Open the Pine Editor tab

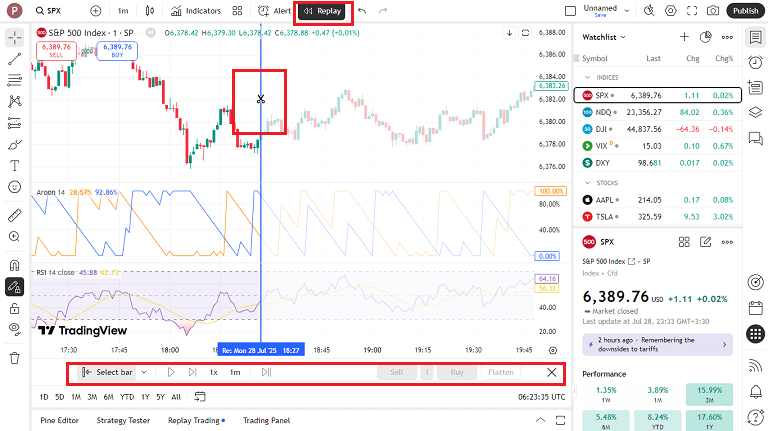(x=60, y=420)
